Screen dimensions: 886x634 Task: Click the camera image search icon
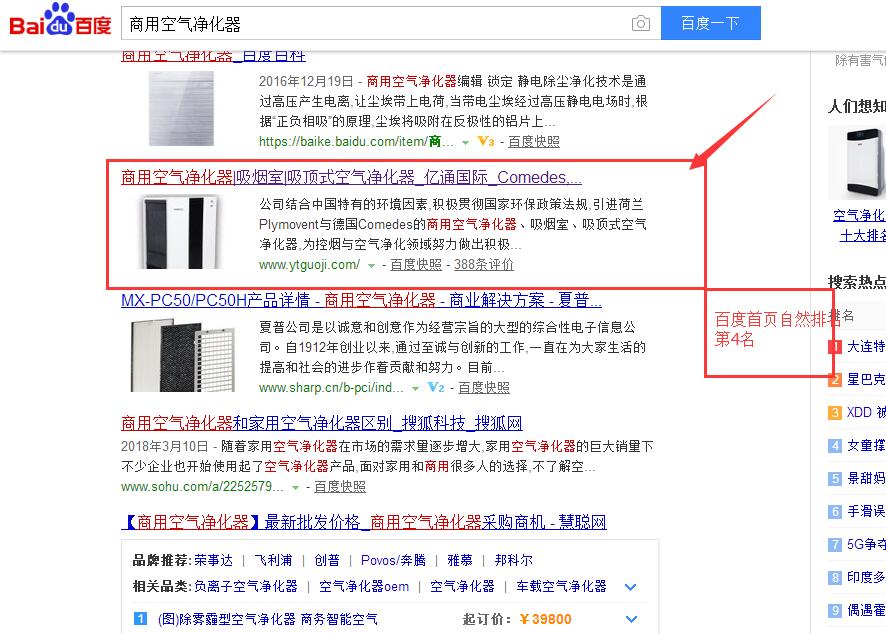(640, 24)
